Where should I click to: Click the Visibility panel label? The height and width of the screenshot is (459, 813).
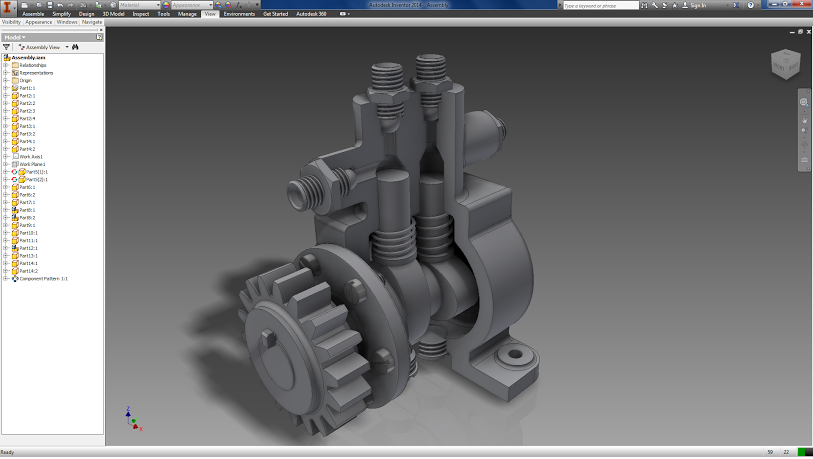pyautogui.click(x=11, y=22)
